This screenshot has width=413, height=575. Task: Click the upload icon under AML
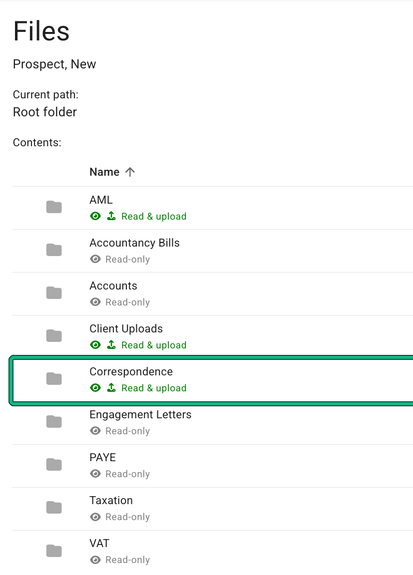pos(111,216)
